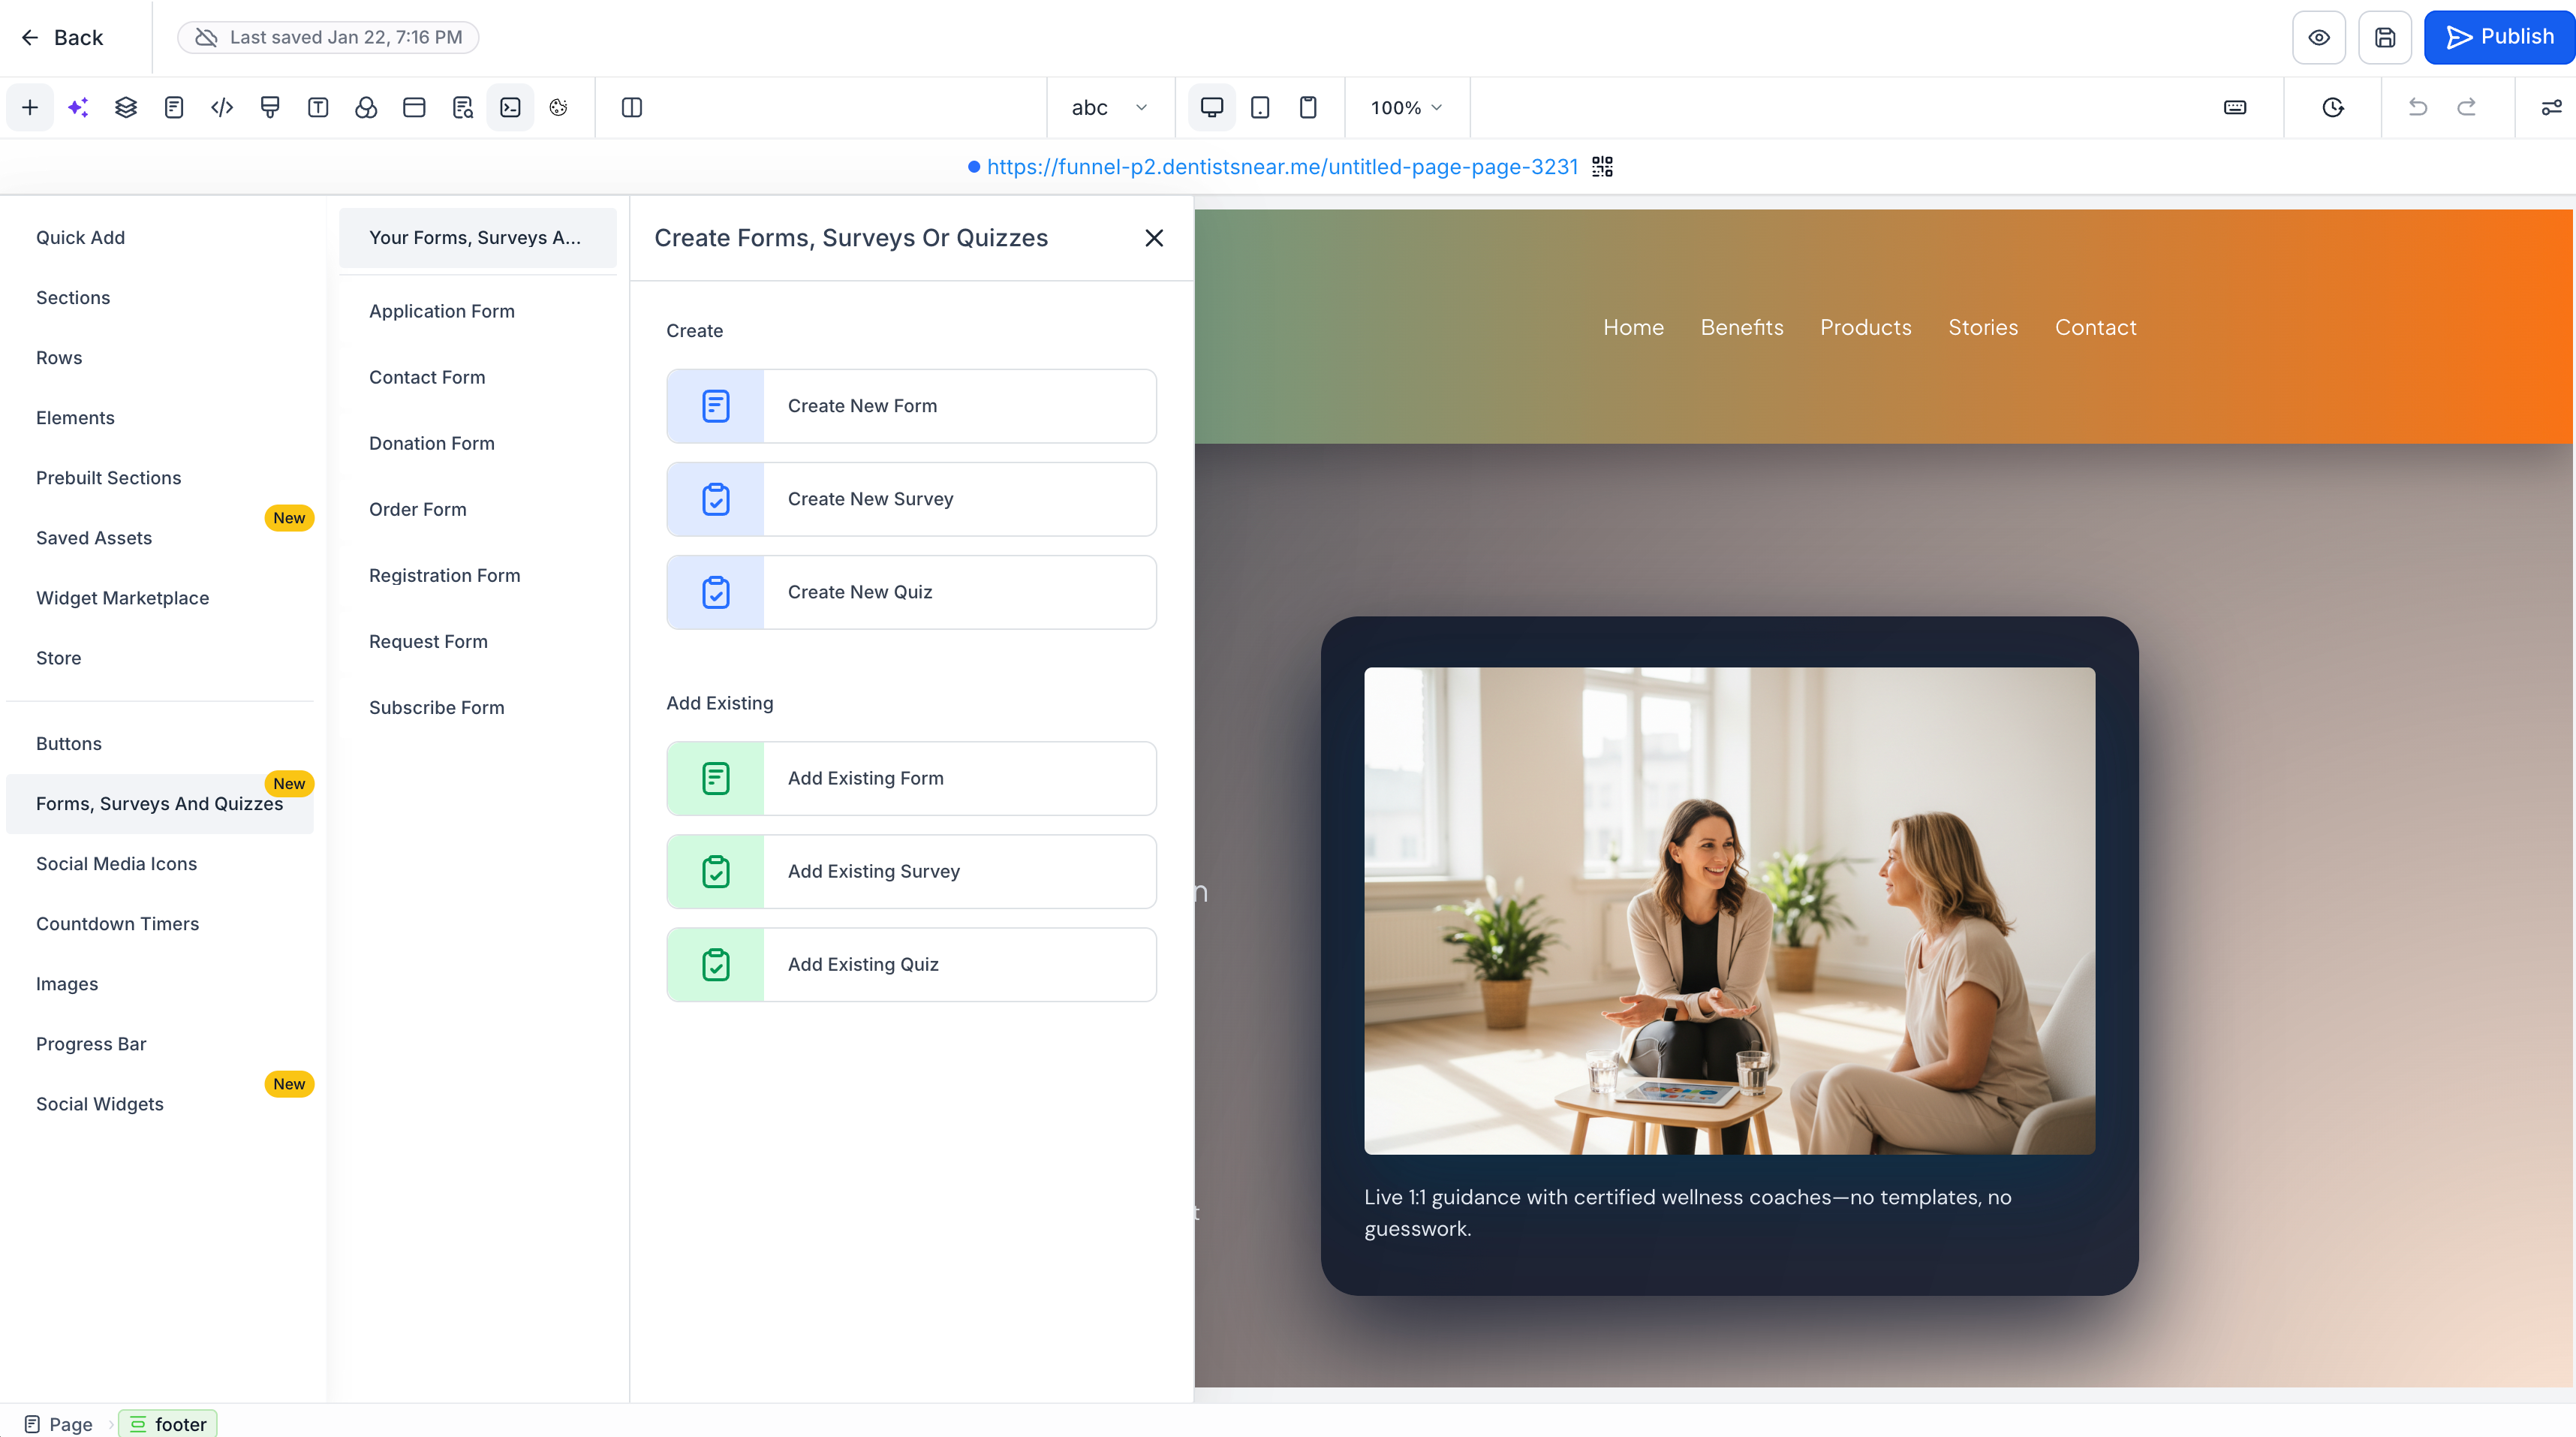Screen dimensions: 2576x1437
Task: Click the redo arrow
Action: point(2467,107)
